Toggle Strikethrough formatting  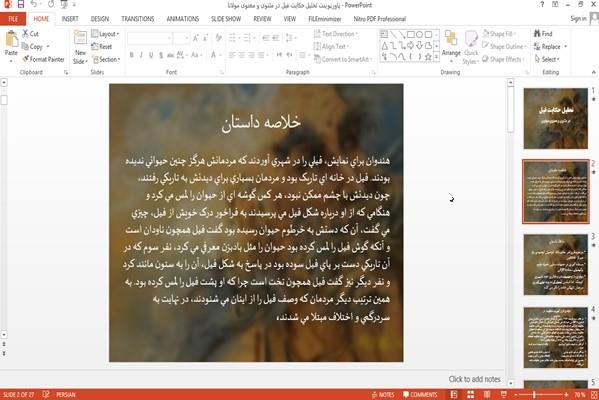click(170, 55)
